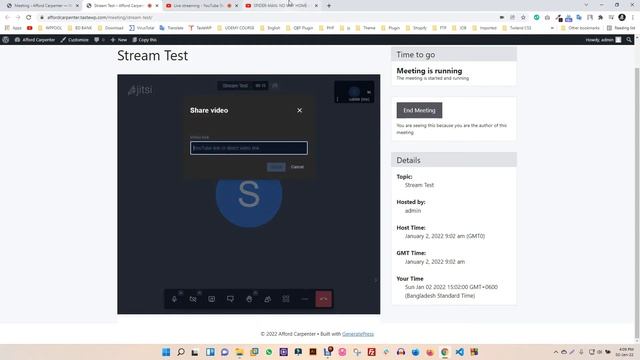Open Jitsi more actions menu

(x=304, y=299)
